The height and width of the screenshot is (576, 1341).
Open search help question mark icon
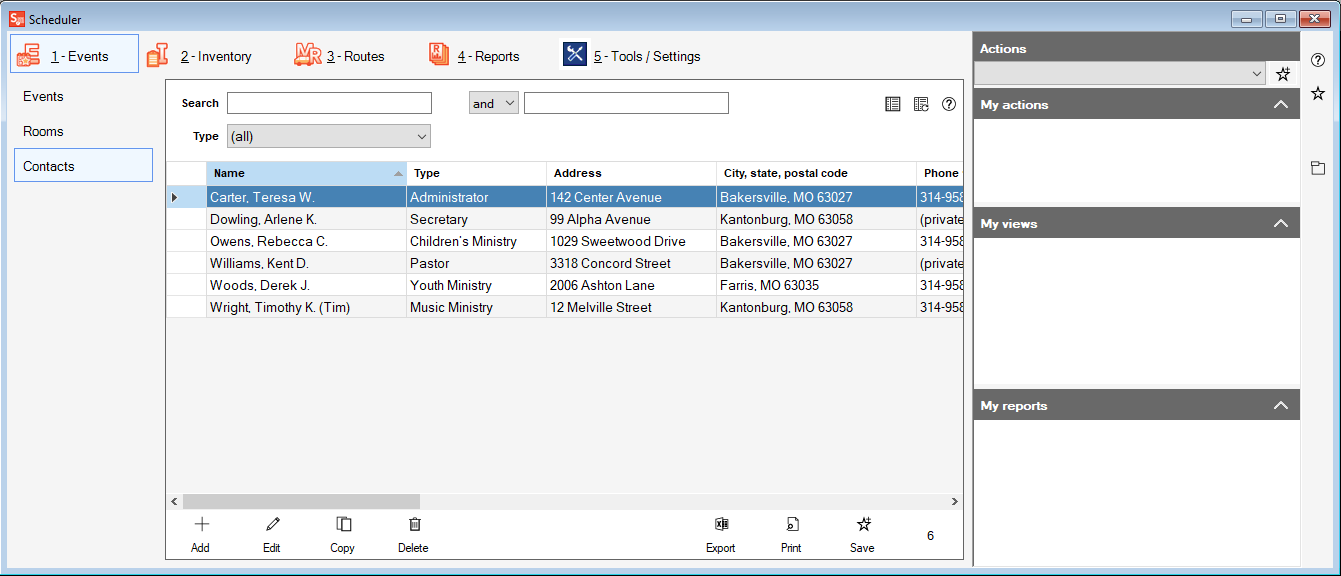[x=949, y=104]
